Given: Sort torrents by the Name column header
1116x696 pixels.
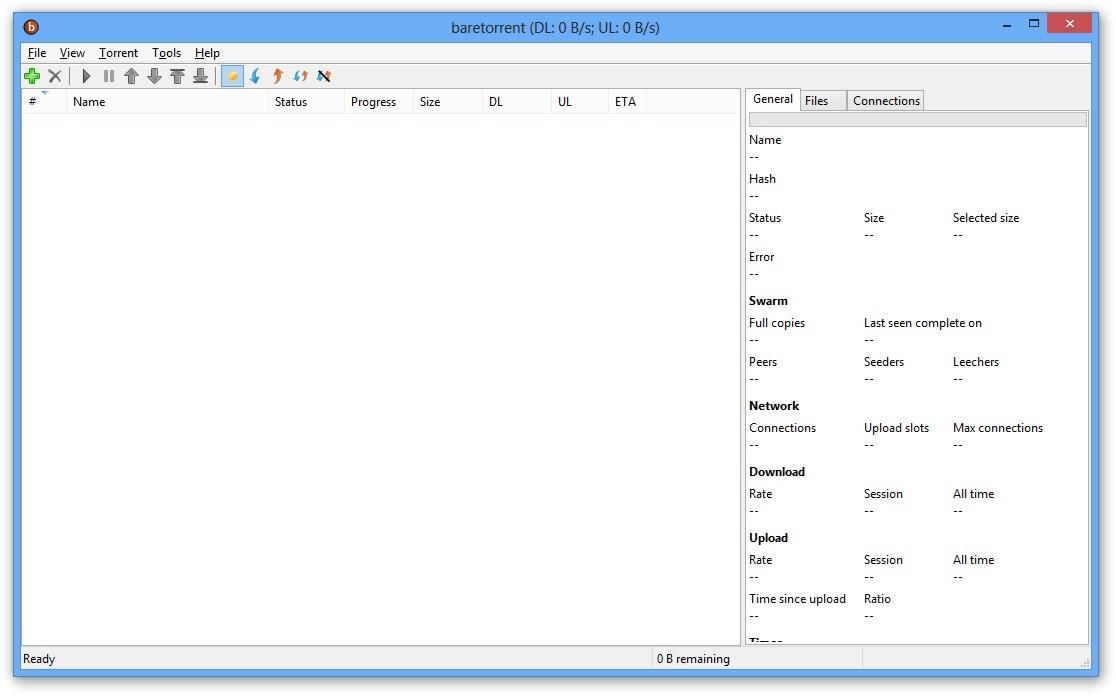Looking at the screenshot, I should point(167,102).
